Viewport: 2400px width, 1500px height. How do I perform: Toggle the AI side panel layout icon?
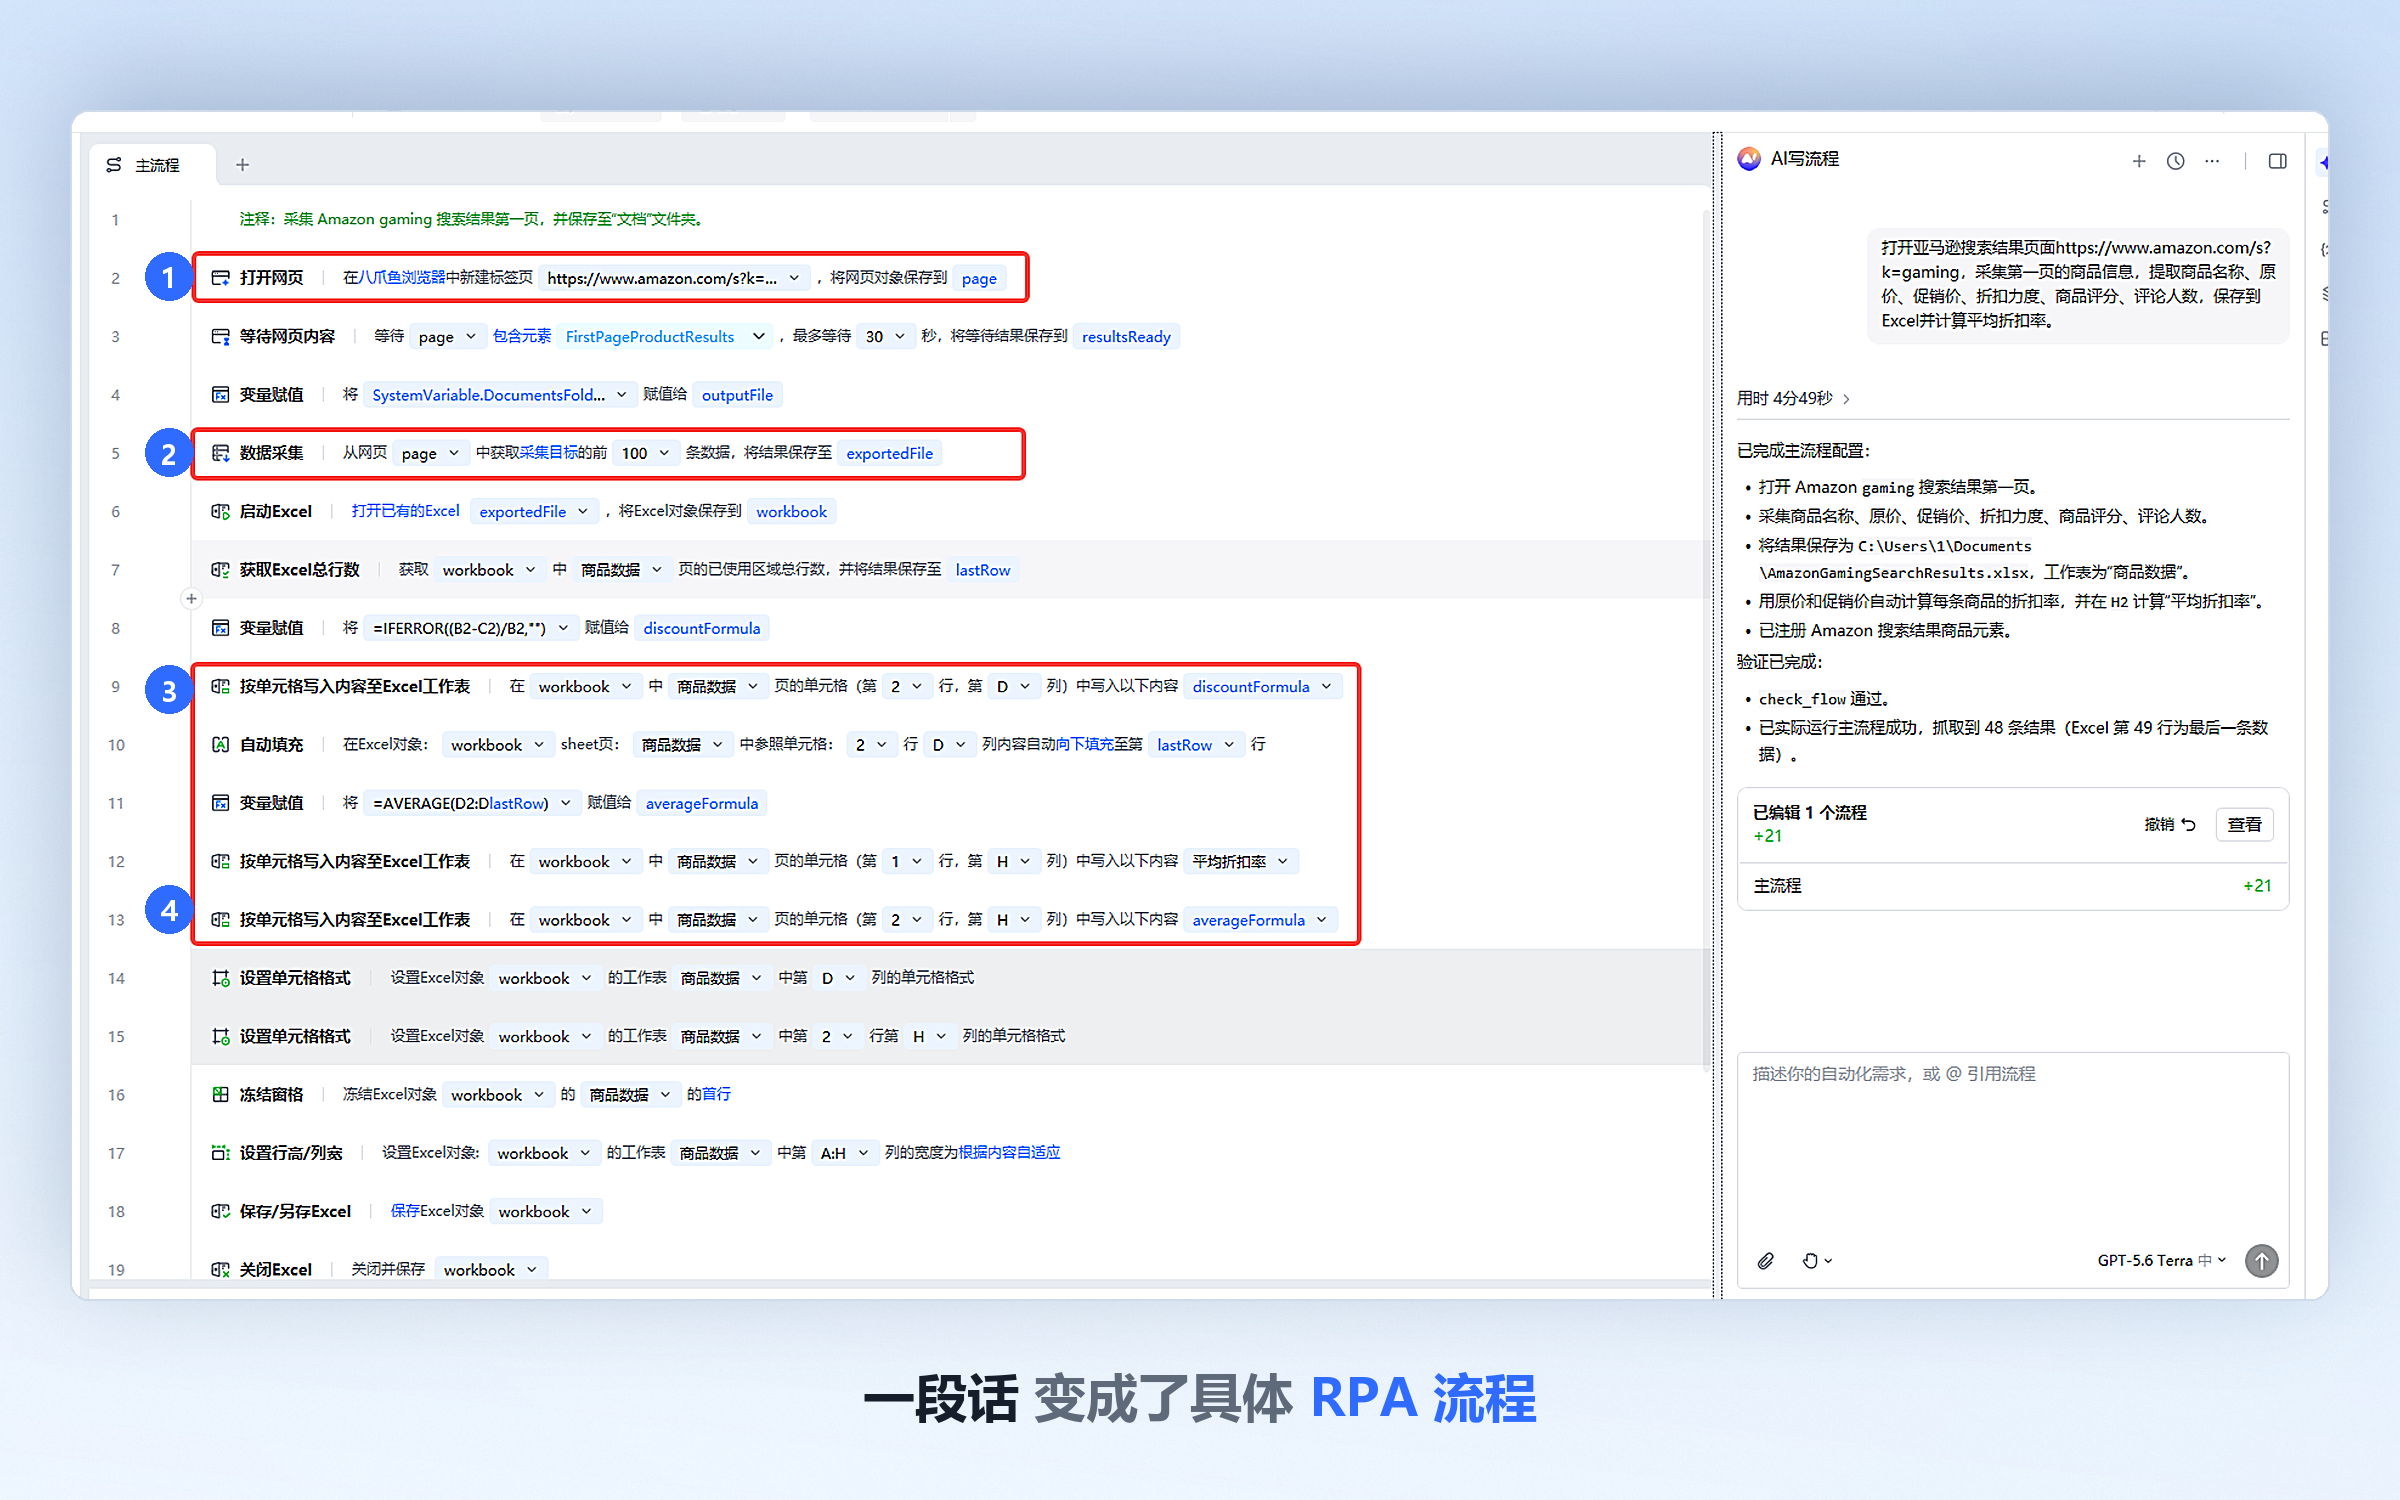pos(2278,161)
